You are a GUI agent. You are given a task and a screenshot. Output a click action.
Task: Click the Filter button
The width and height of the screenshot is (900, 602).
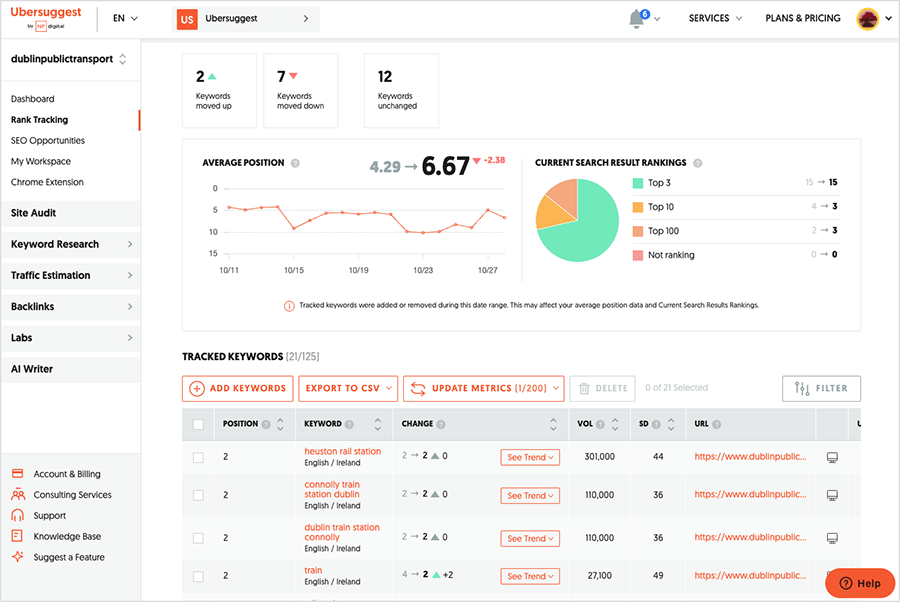coord(821,389)
